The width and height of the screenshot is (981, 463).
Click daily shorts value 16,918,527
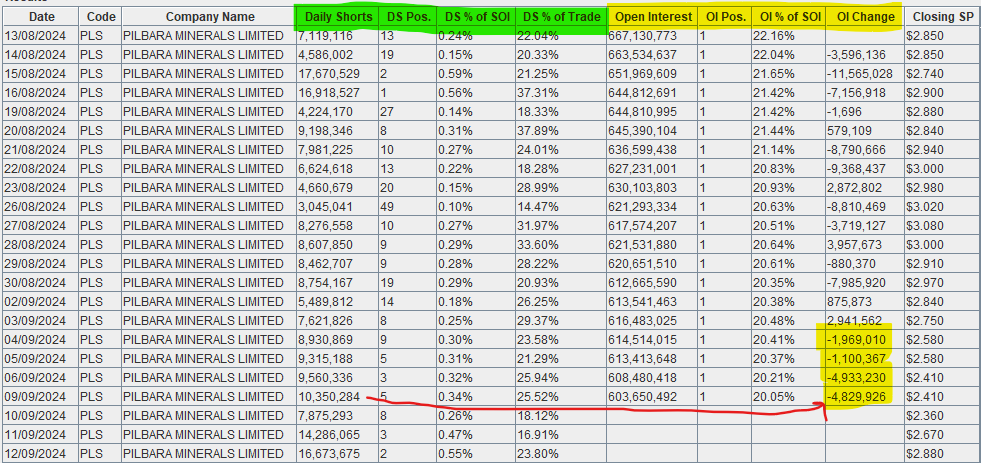[x=329, y=93]
